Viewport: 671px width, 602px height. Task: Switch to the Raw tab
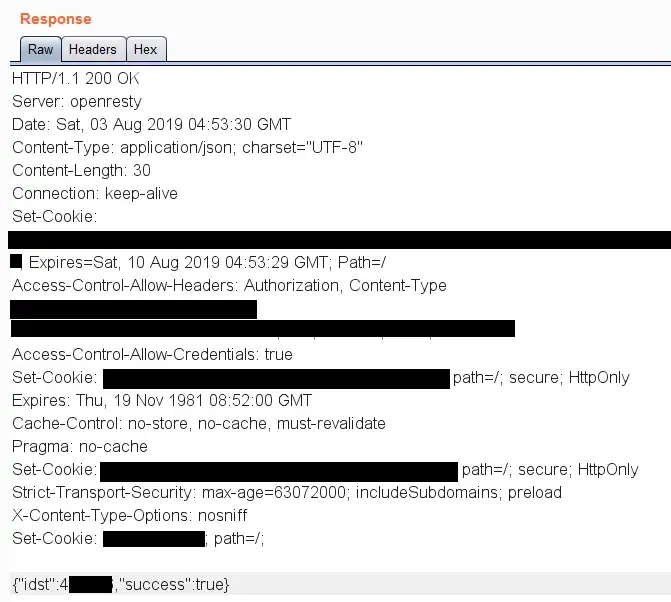(41, 49)
